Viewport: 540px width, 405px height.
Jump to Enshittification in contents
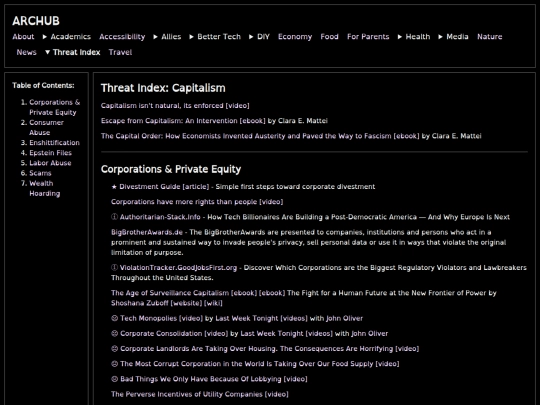tap(54, 143)
